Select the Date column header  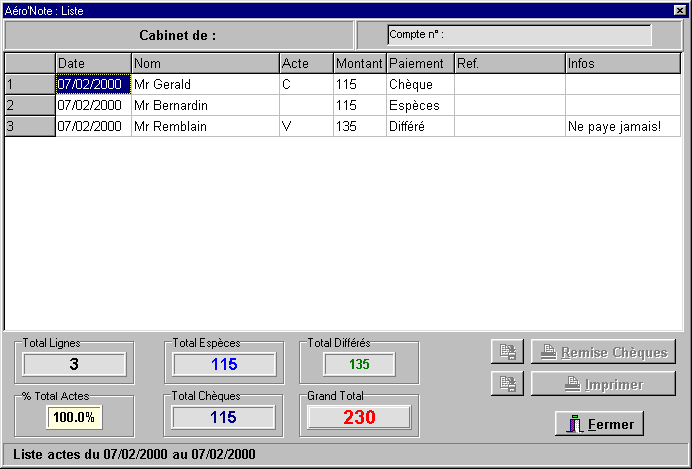point(94,64)
